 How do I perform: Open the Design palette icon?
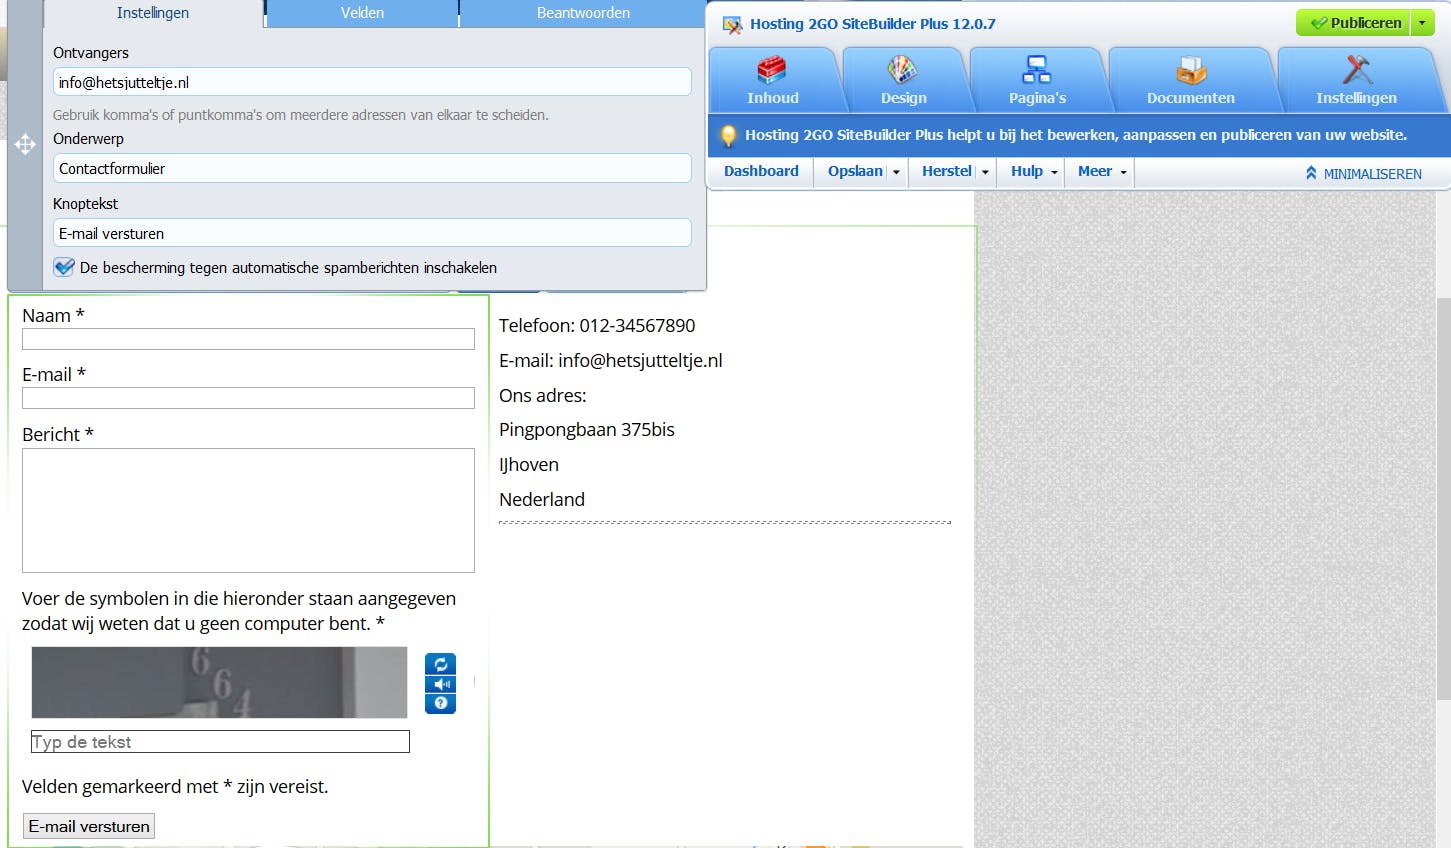(902, 70)
